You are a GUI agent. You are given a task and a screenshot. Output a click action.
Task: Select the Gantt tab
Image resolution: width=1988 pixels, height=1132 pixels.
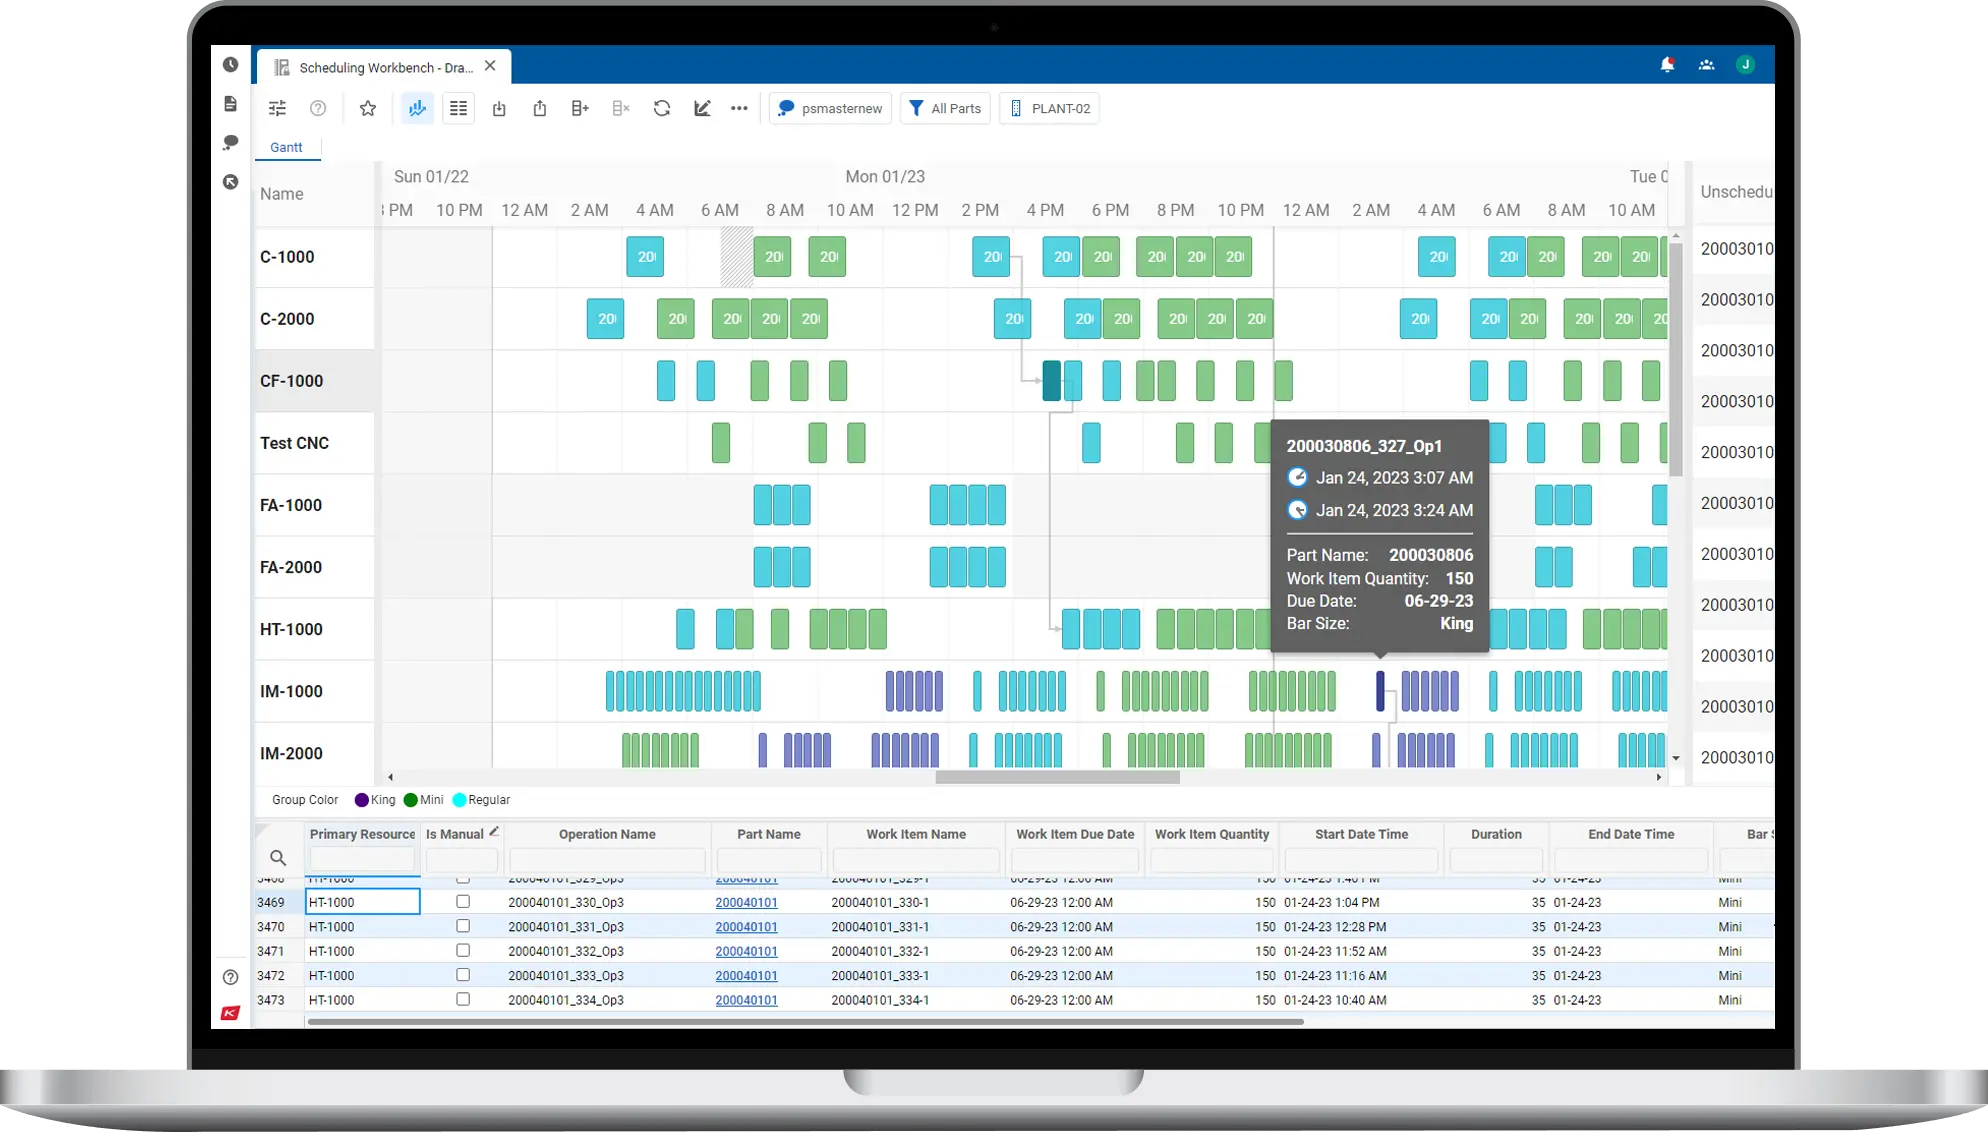click(286, 147)
